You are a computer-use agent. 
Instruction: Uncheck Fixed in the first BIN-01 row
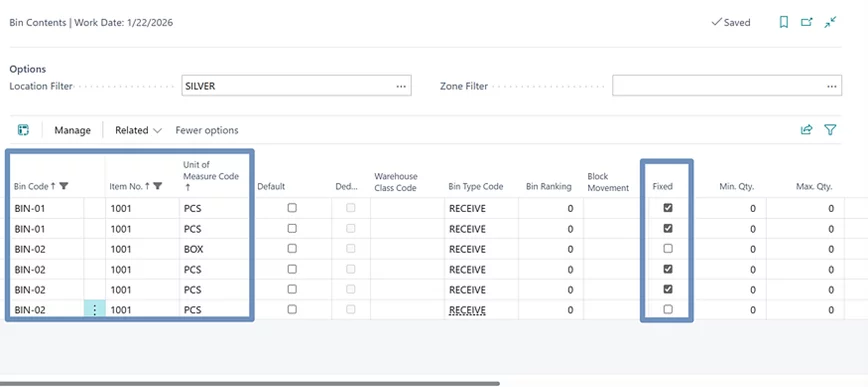(668, 208)
